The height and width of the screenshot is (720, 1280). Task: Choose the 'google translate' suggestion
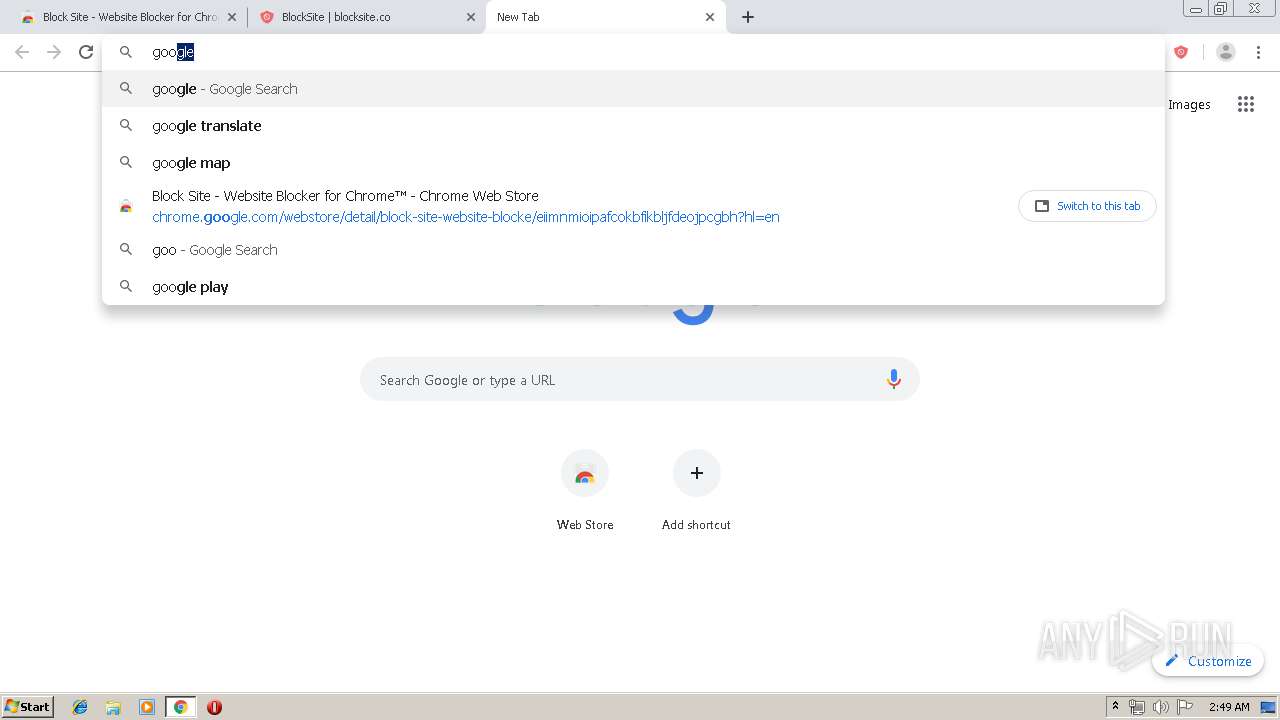tap(633, 126)
